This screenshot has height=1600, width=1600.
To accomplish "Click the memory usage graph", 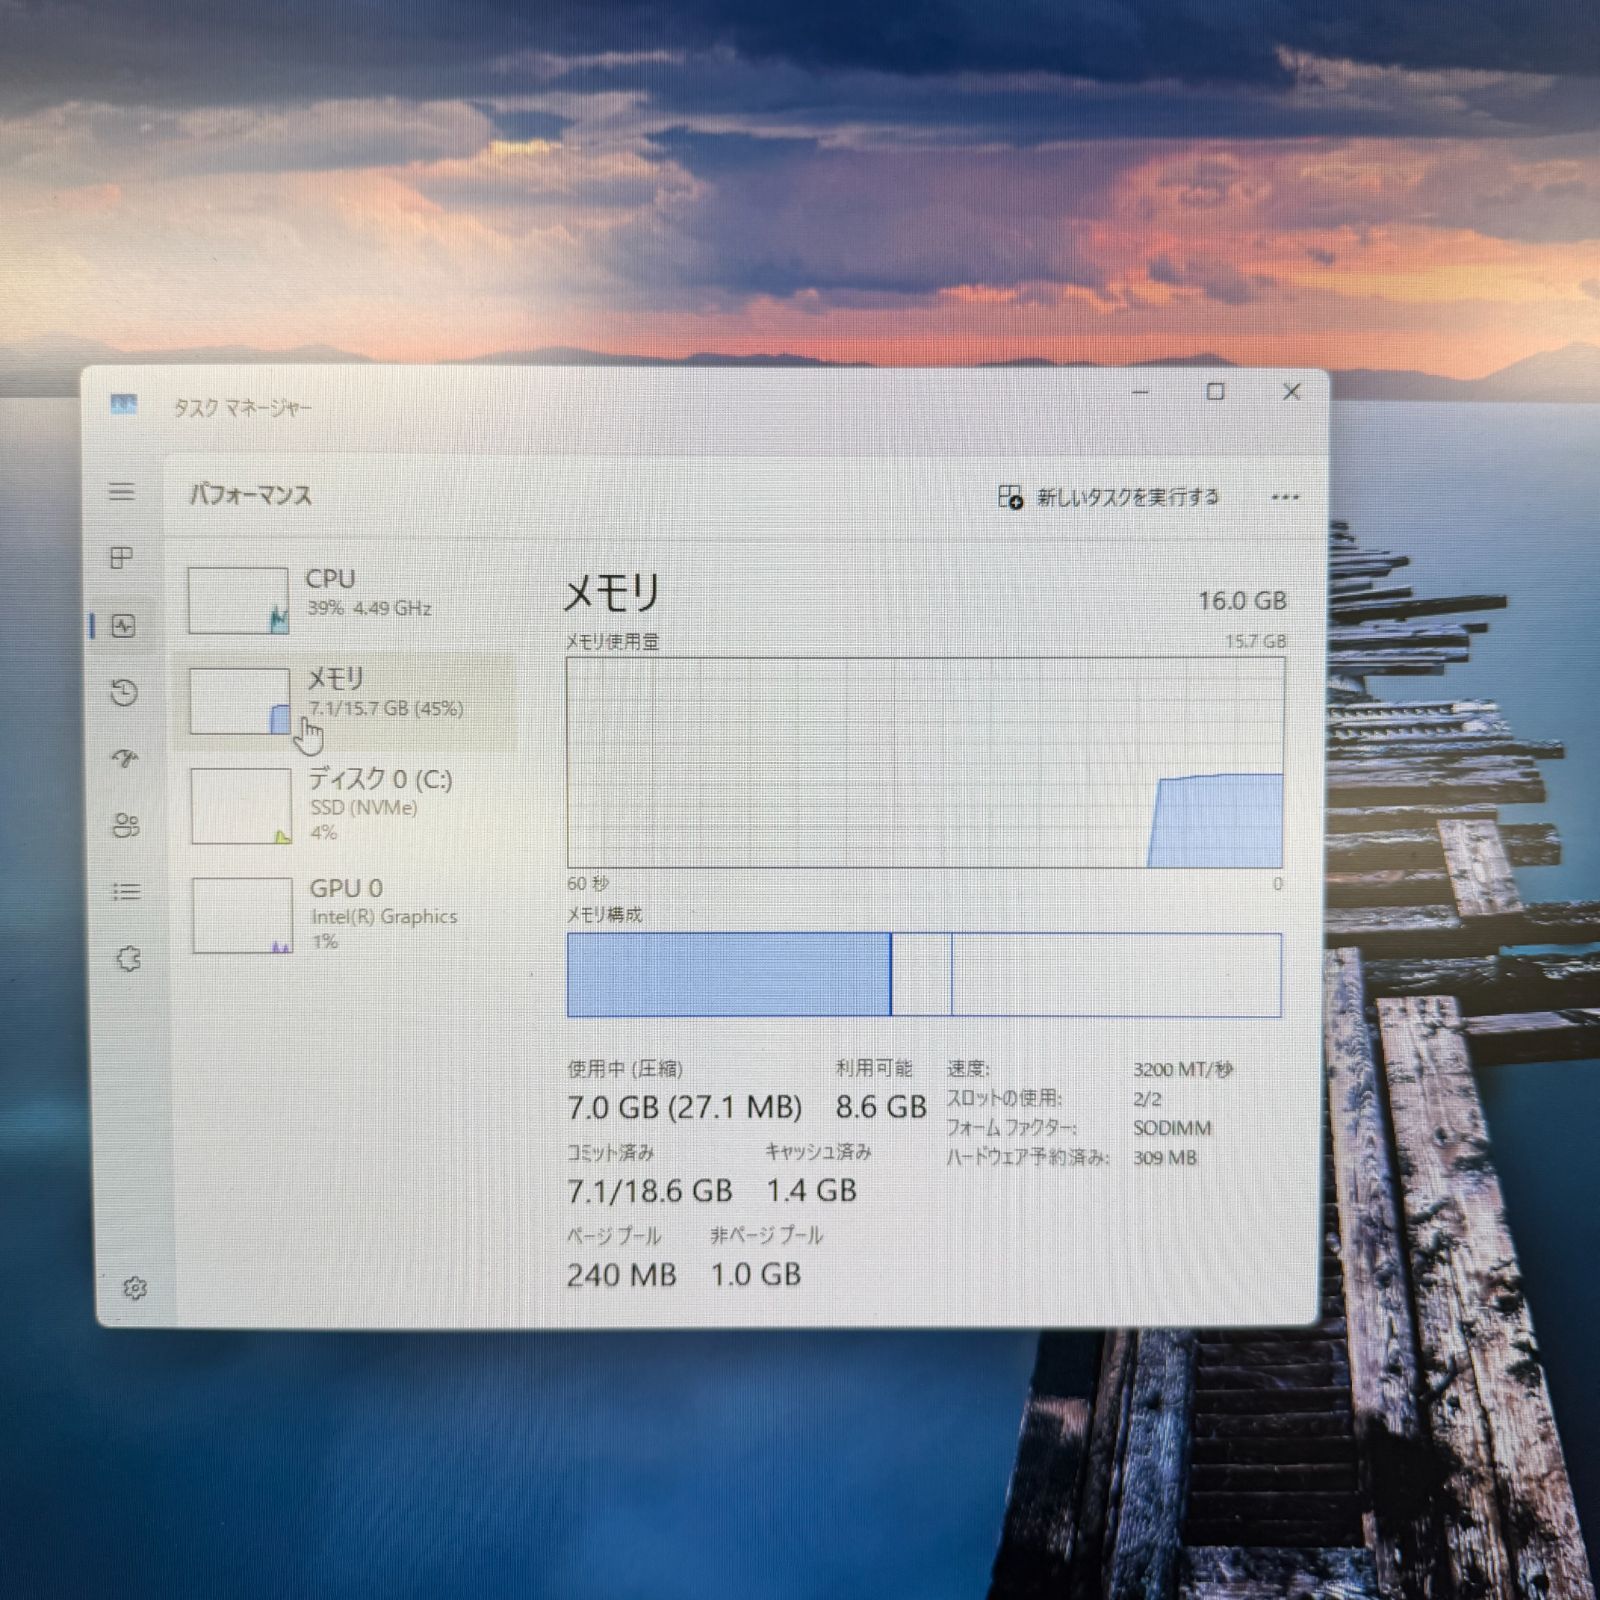I will (925, 762).
